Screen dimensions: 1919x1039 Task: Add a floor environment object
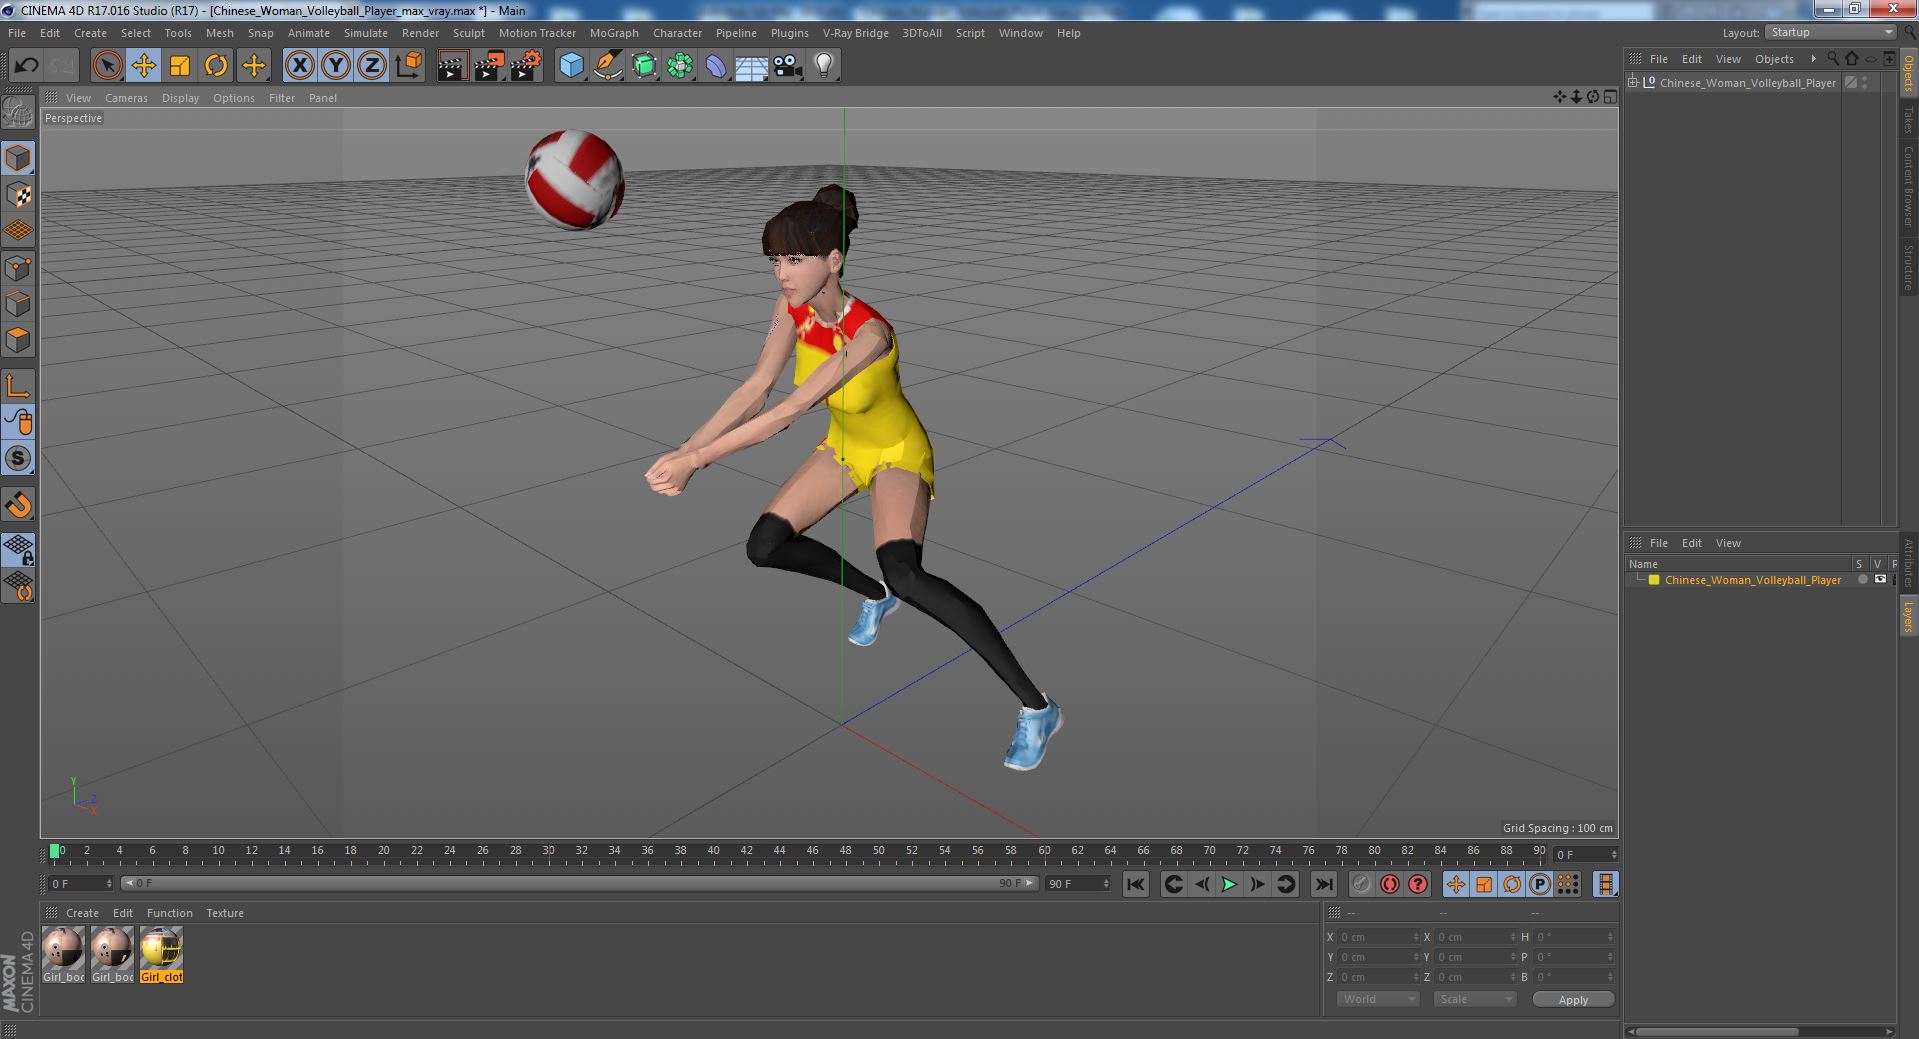pyautogui.click(x=752, y=66)
